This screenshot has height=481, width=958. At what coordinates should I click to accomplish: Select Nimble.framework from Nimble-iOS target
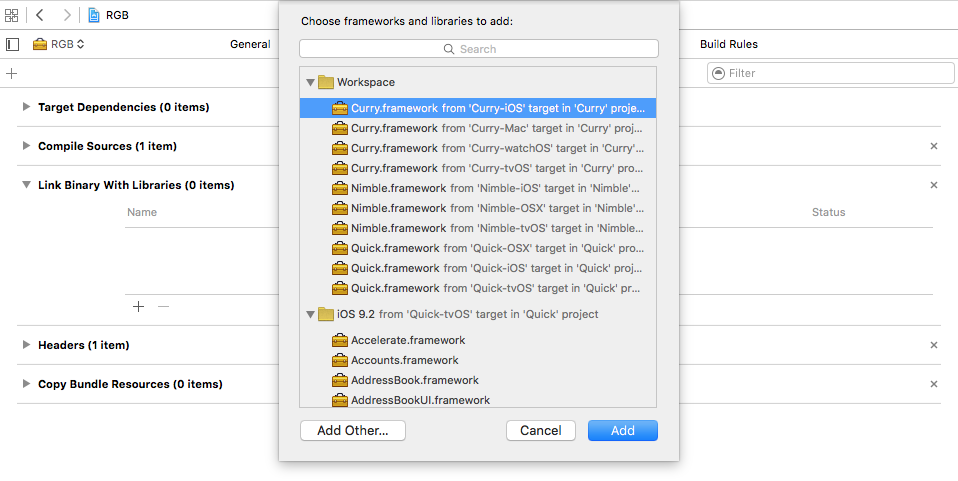(478, 188)
